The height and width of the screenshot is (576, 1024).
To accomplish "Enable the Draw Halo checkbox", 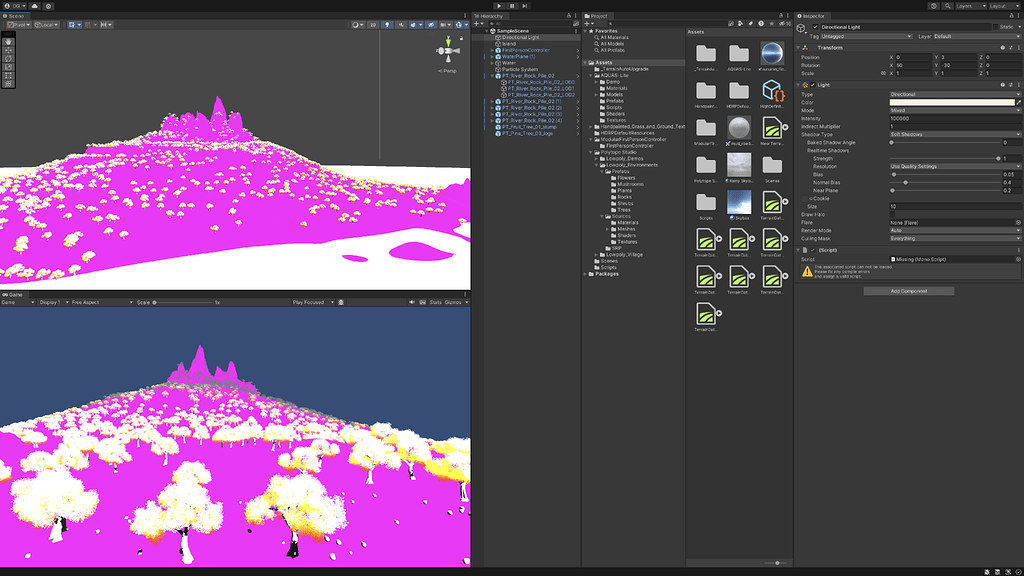I will (893, 214).
